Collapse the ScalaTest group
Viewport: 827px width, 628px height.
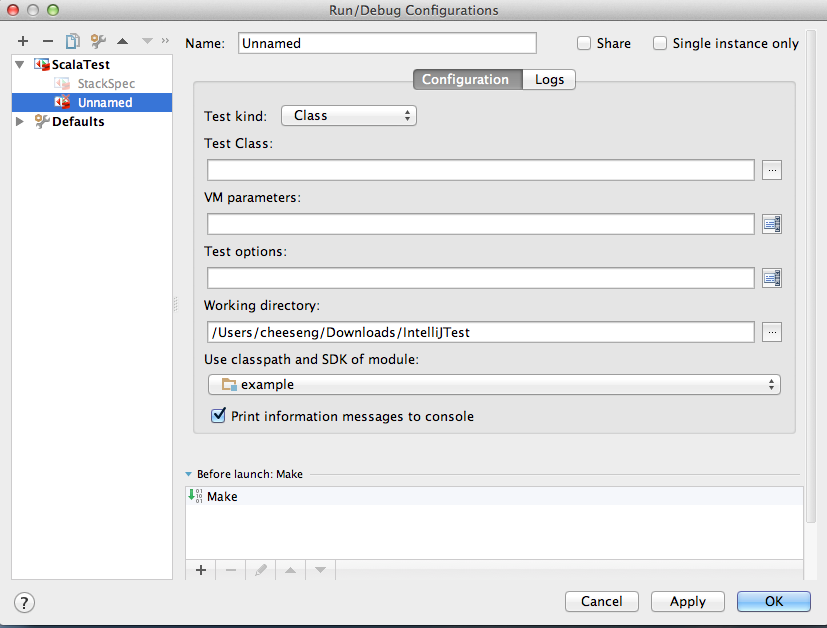(x=20, y=63)
